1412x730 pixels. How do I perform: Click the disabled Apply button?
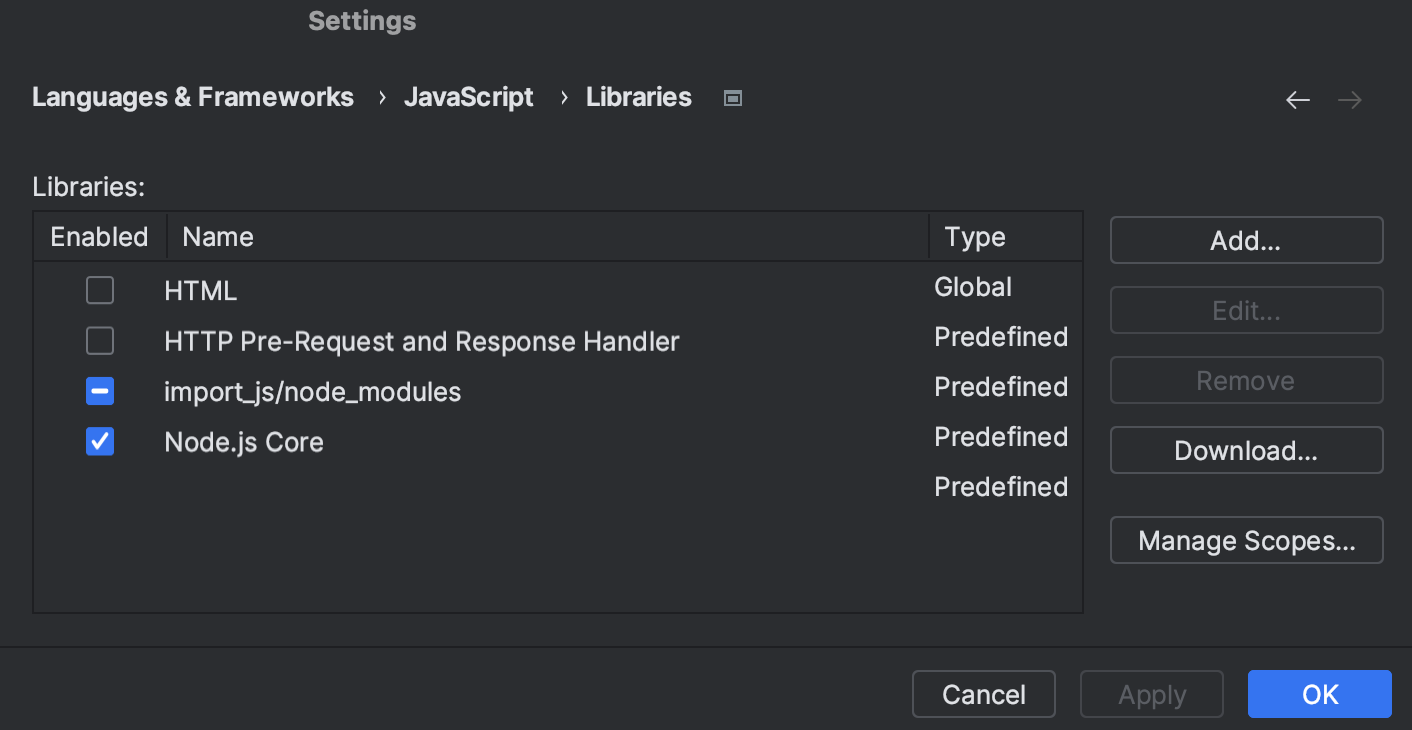[x=1151, y=694]
